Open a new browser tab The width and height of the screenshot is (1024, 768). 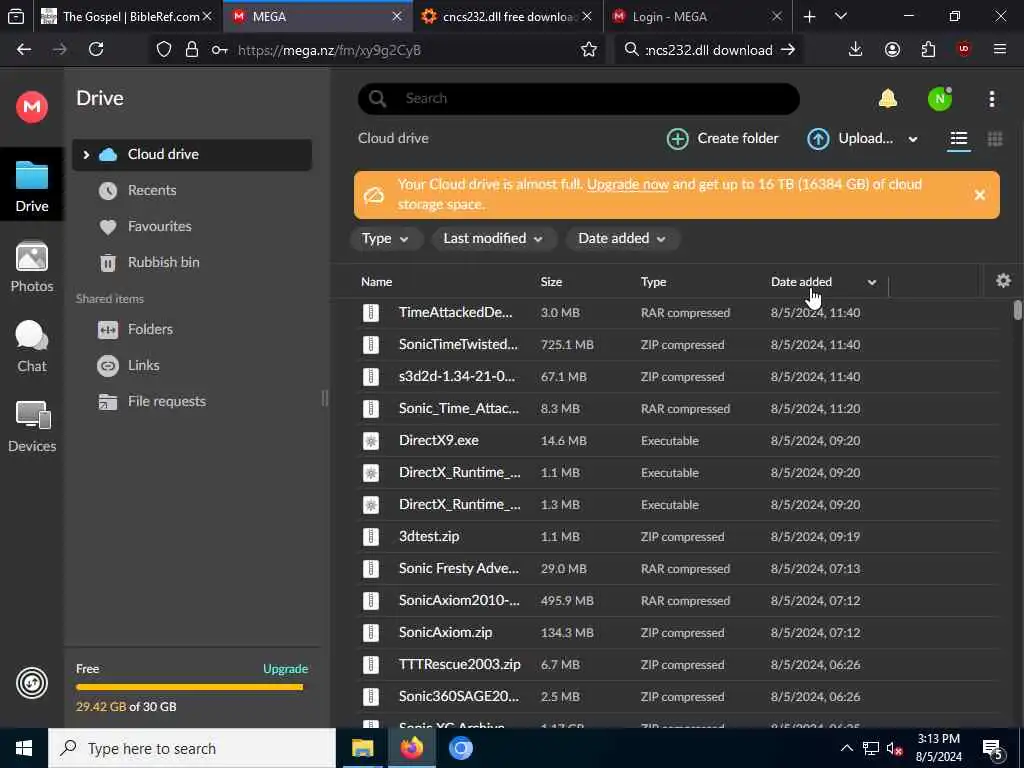[x=809, y=16]
